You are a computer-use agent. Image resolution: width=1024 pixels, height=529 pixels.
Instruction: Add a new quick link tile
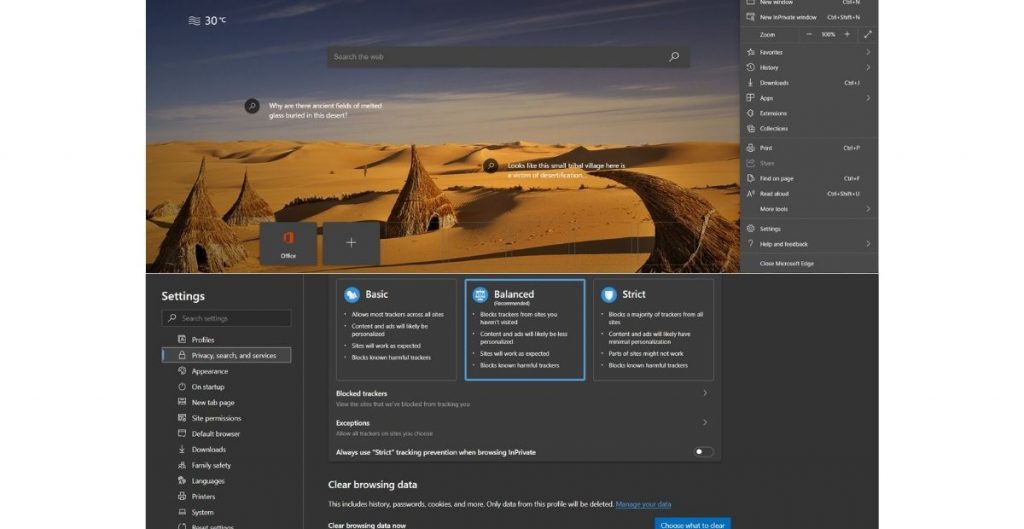(351, 243)
